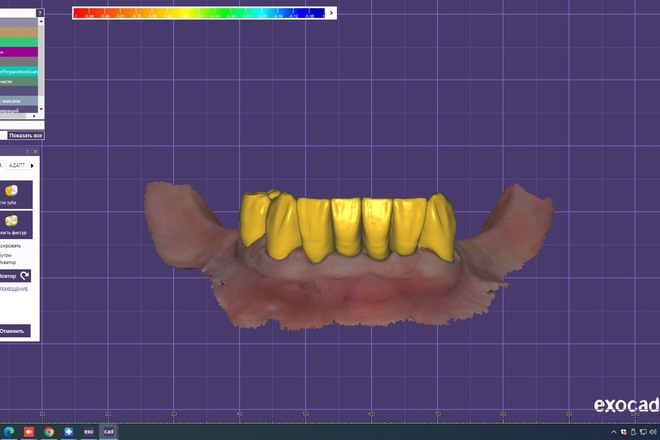Select the magenta colored layer row

tap(19, 52)
